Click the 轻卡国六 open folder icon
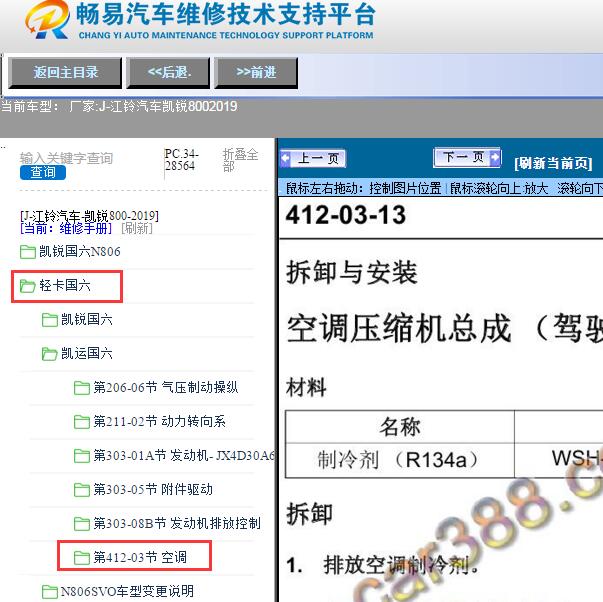This screenshot has width=603, height=602. 28,286
